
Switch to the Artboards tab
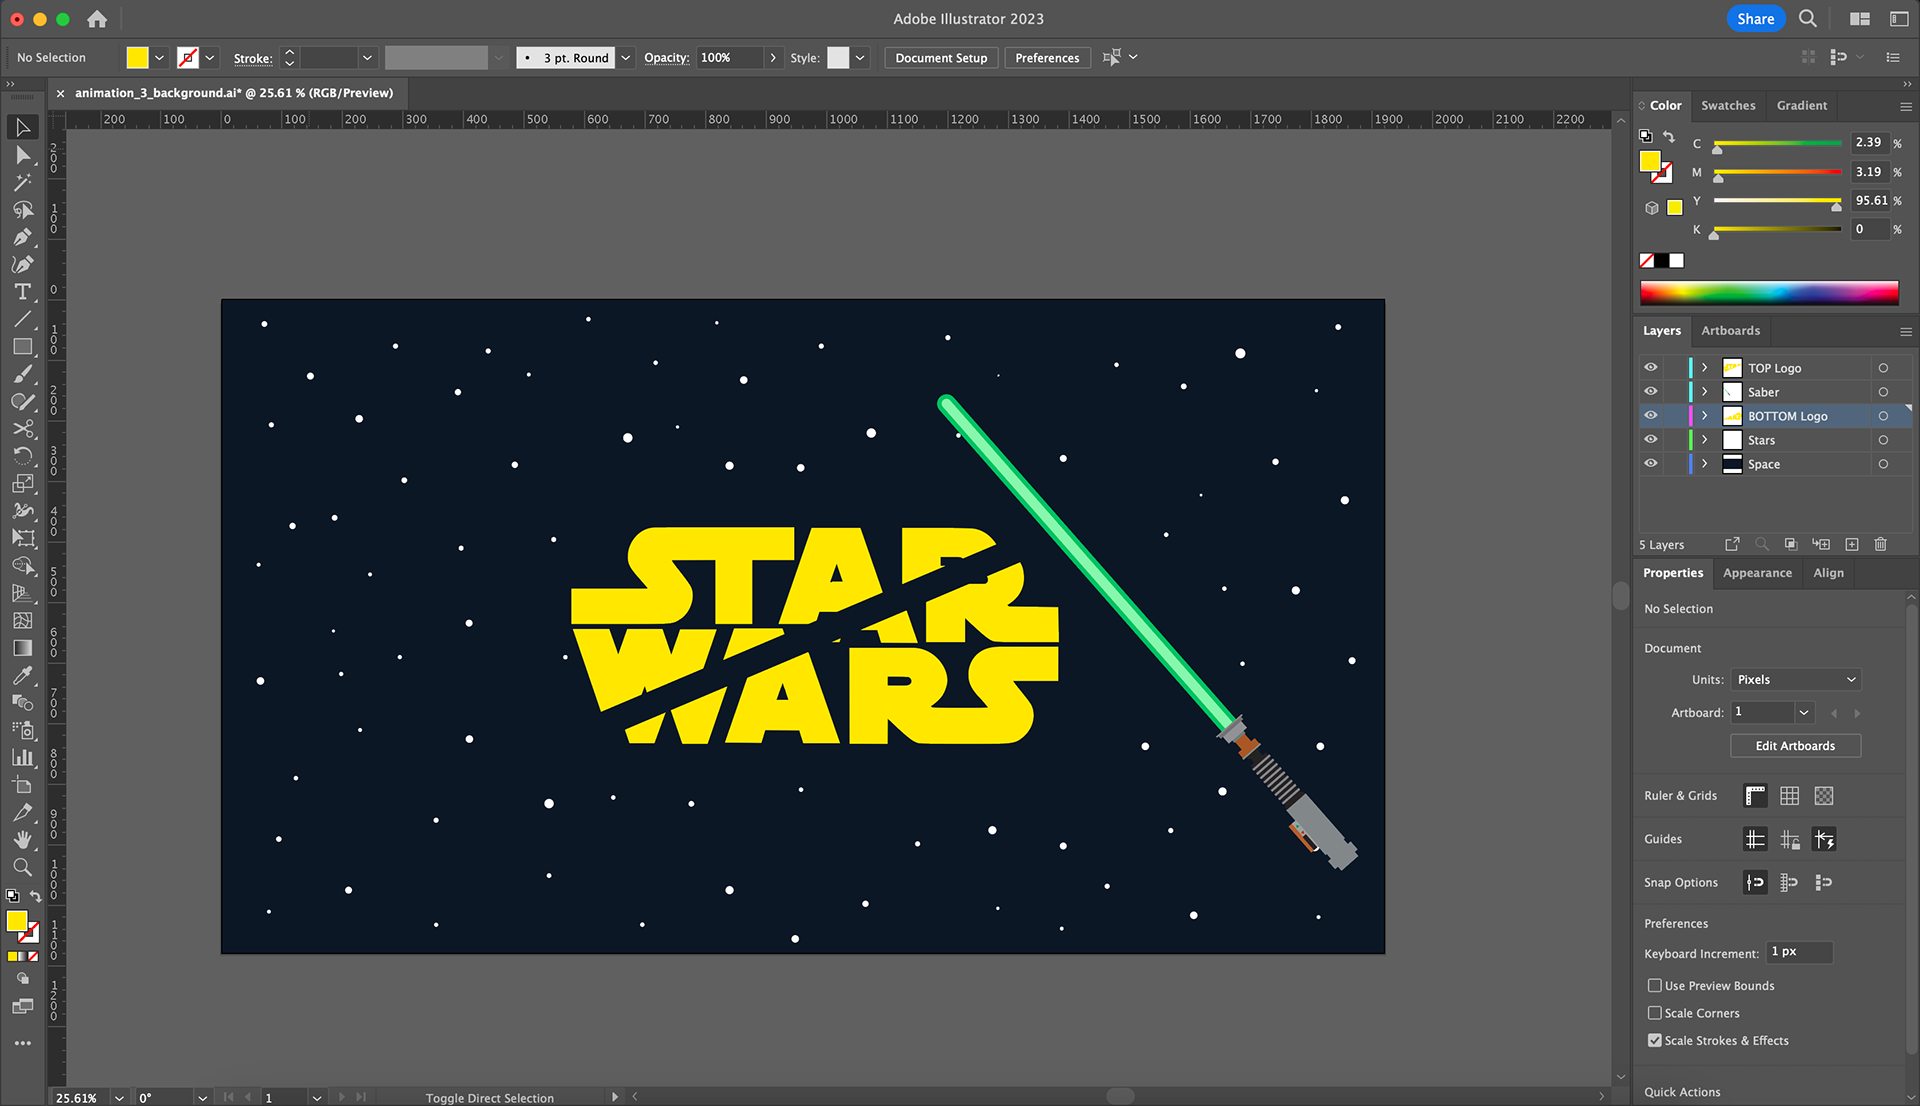tap(1730, 330)
